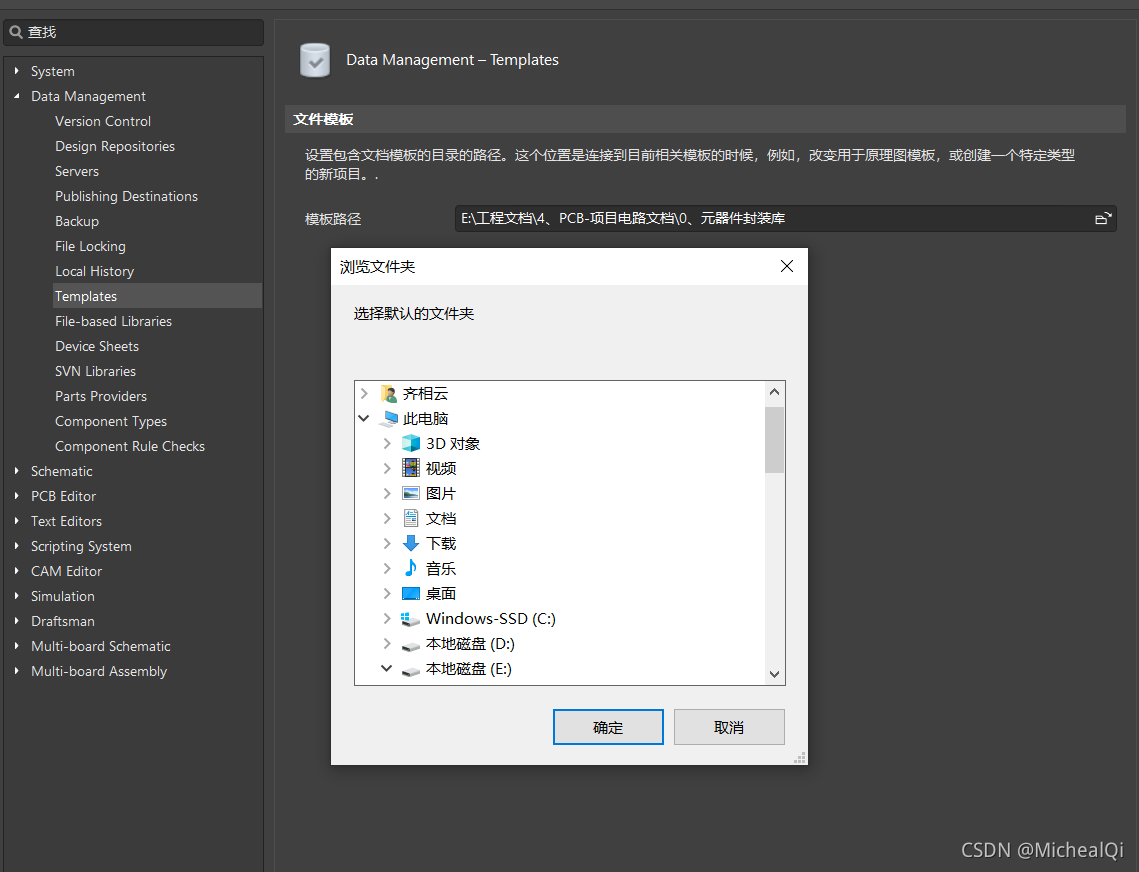1139x872 pixels.
Task: Collapse the 本地磁盘 (E:) tree node
Action: tap(387, 669)
